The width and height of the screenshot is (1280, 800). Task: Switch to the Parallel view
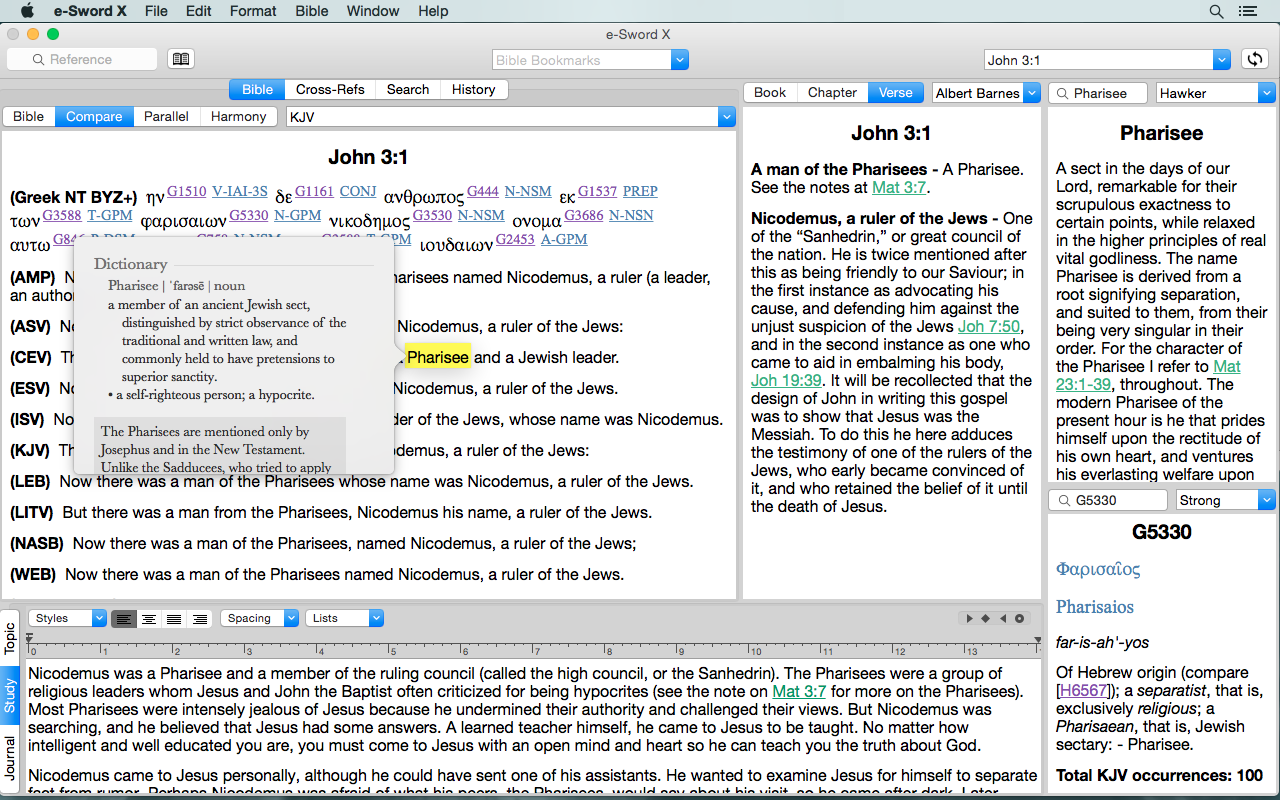pyautogui.click(x=166, y=116)
